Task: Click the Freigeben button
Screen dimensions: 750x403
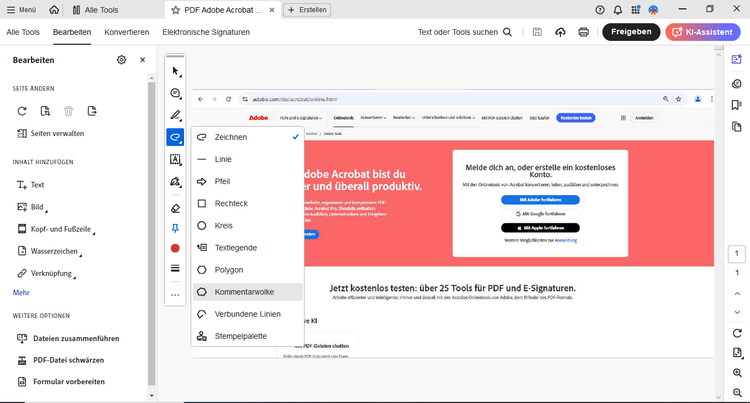Action: (631, 32)
